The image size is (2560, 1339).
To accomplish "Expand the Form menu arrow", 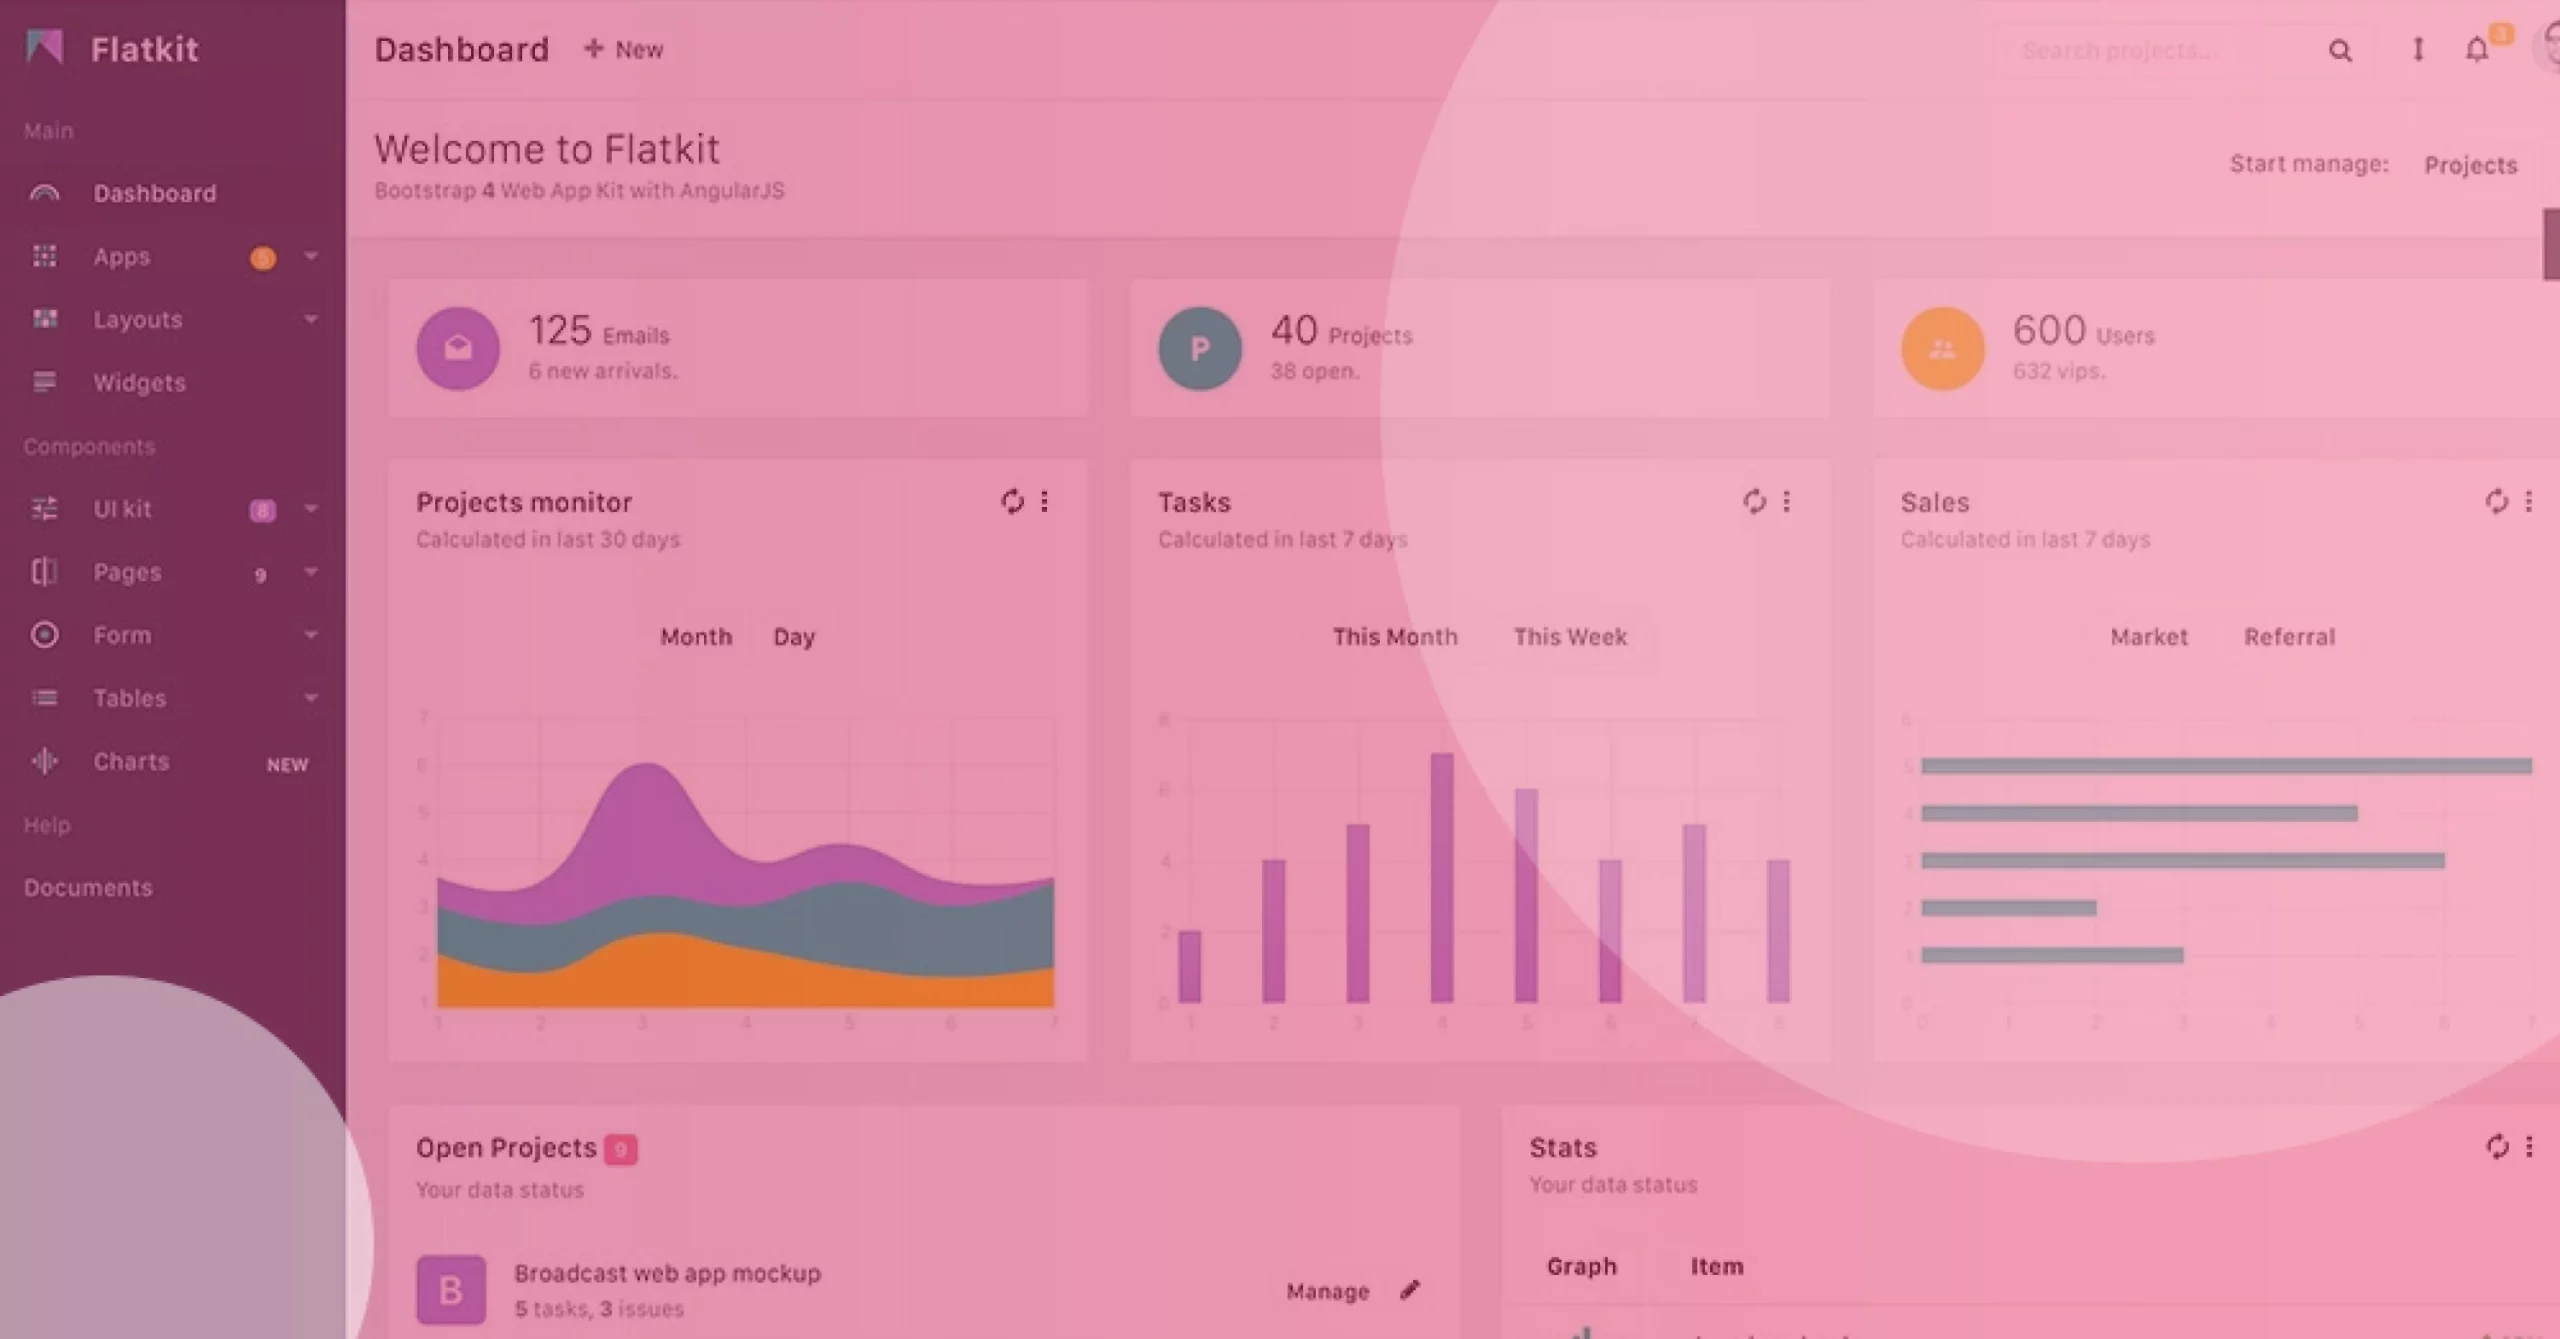I will click(x=311, y=634).
